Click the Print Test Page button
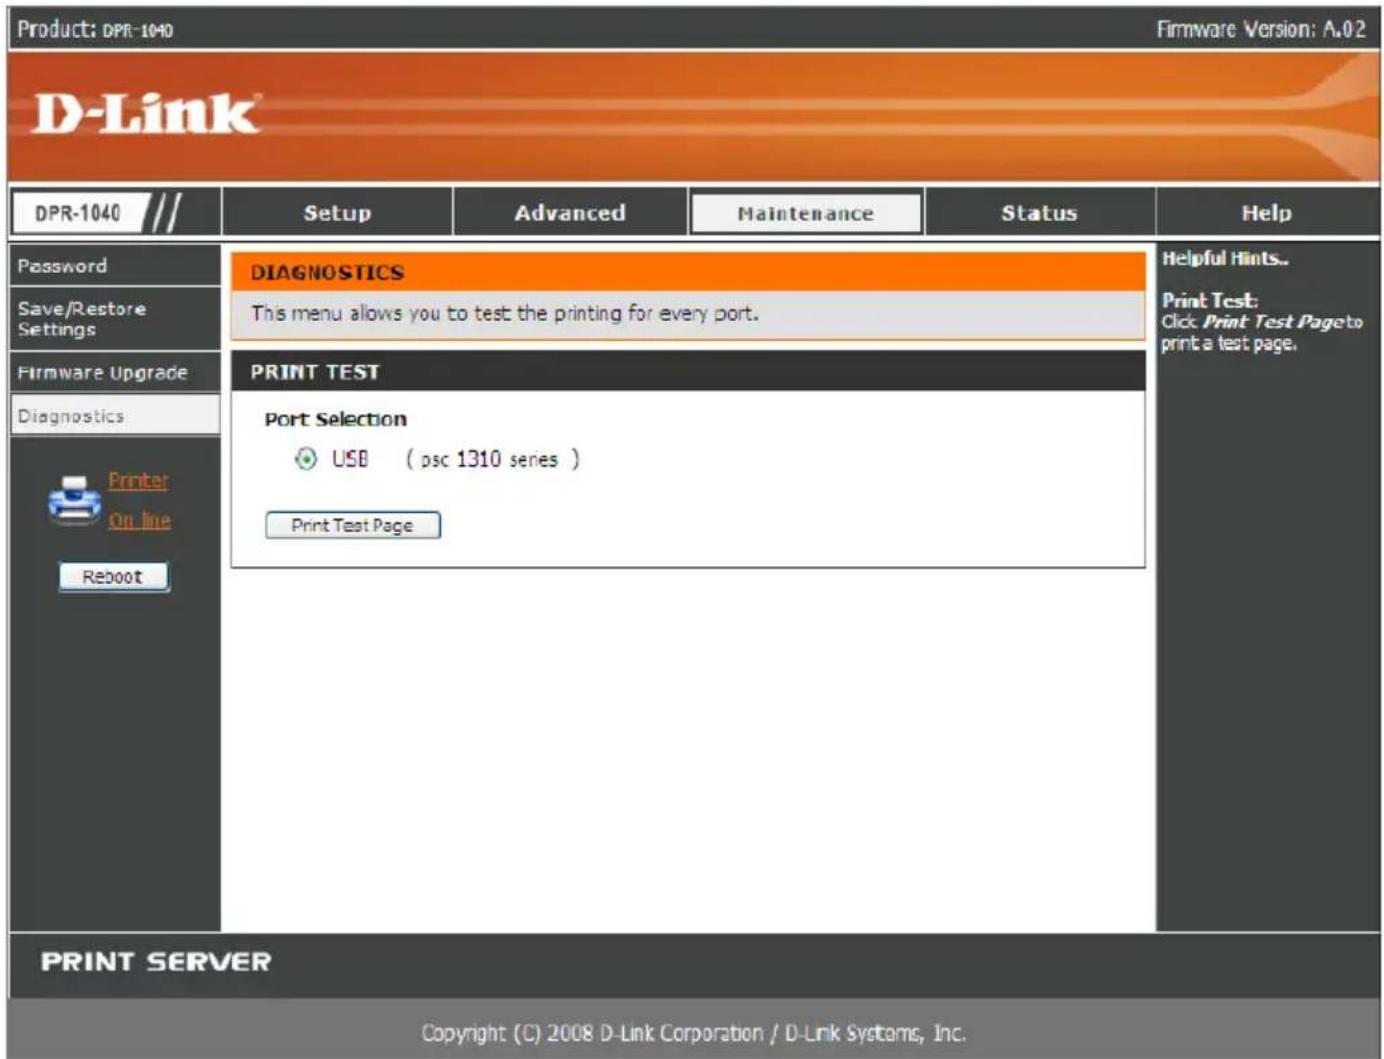 click(x=352, y=525)
